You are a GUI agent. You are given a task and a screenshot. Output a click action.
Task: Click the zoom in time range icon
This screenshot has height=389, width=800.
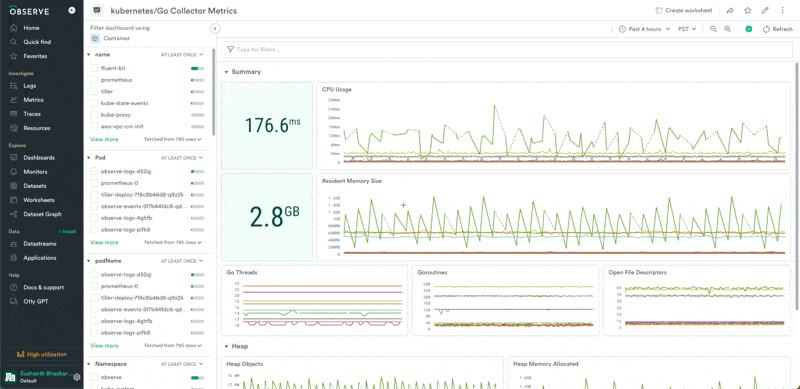coord(728,29)
